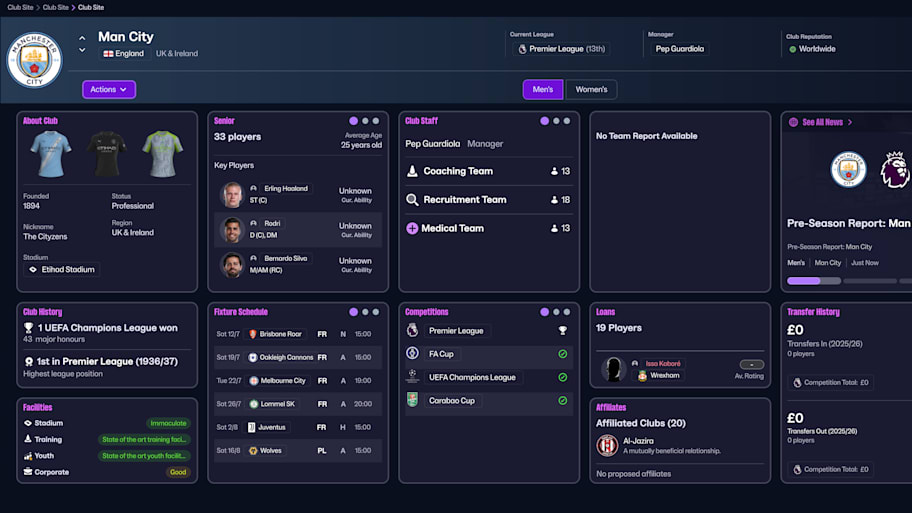This screenshot has width=912, height=513.
Task: Open Premier League (13th) current league
Action: pyautogui.click(x=561, y=49)
